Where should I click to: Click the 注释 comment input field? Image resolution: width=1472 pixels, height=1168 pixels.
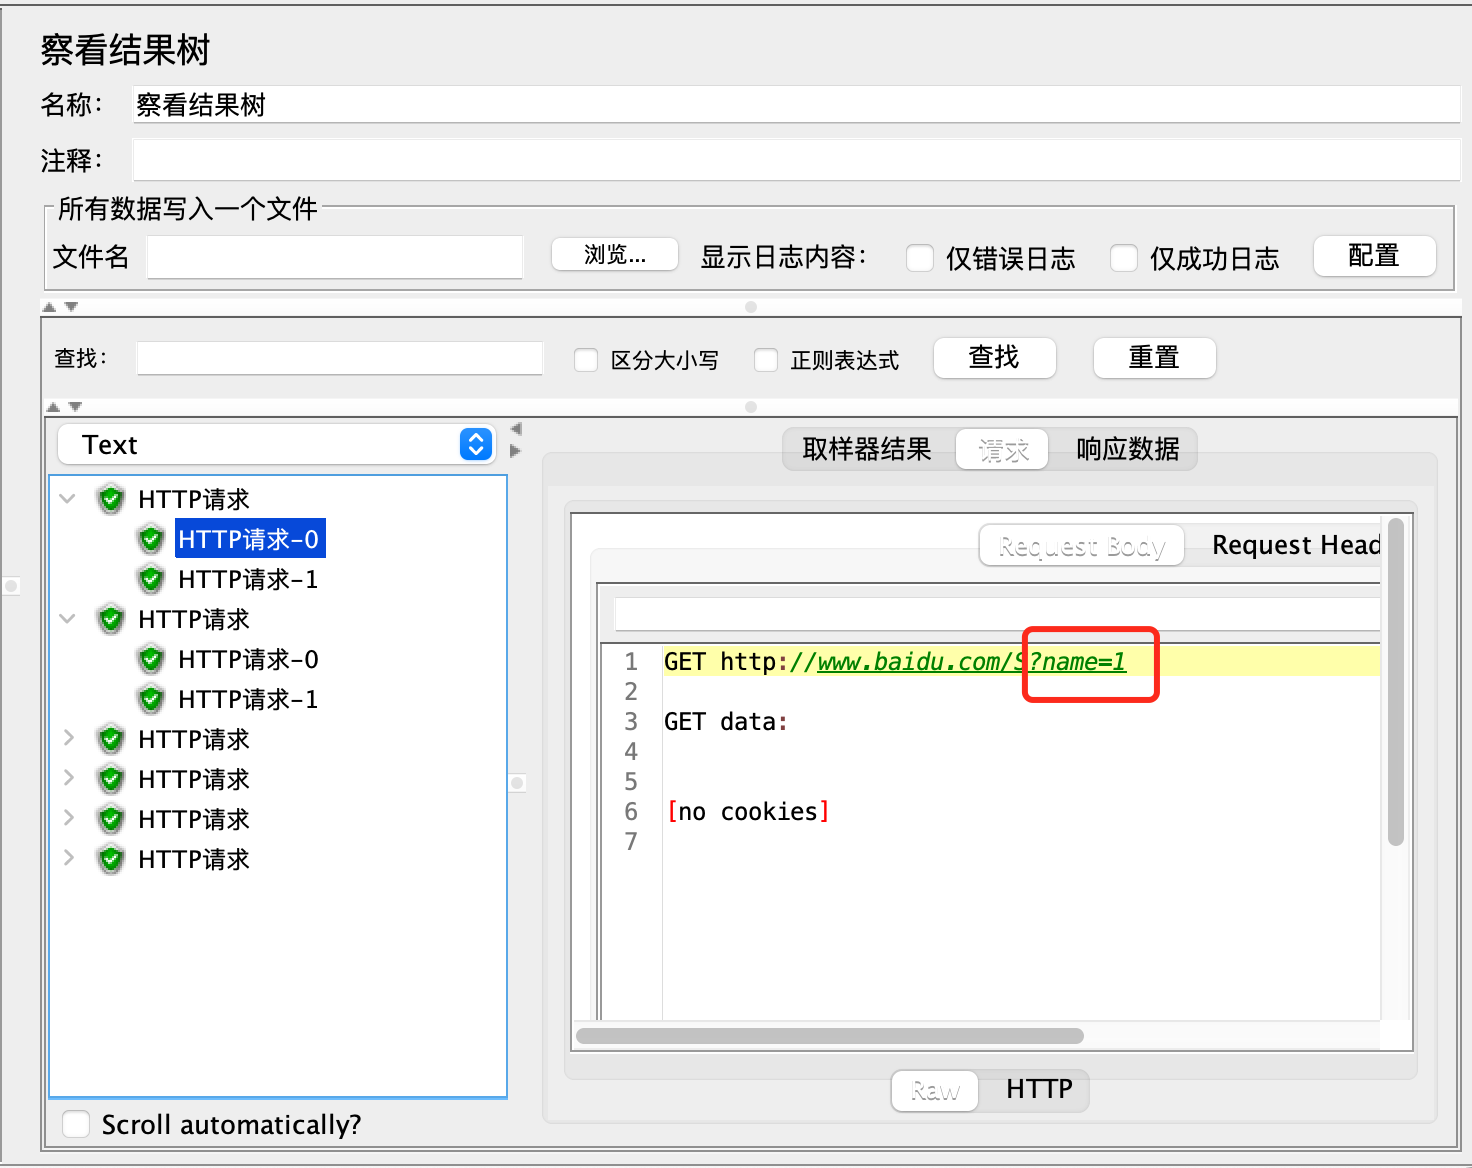coord(796,160)
